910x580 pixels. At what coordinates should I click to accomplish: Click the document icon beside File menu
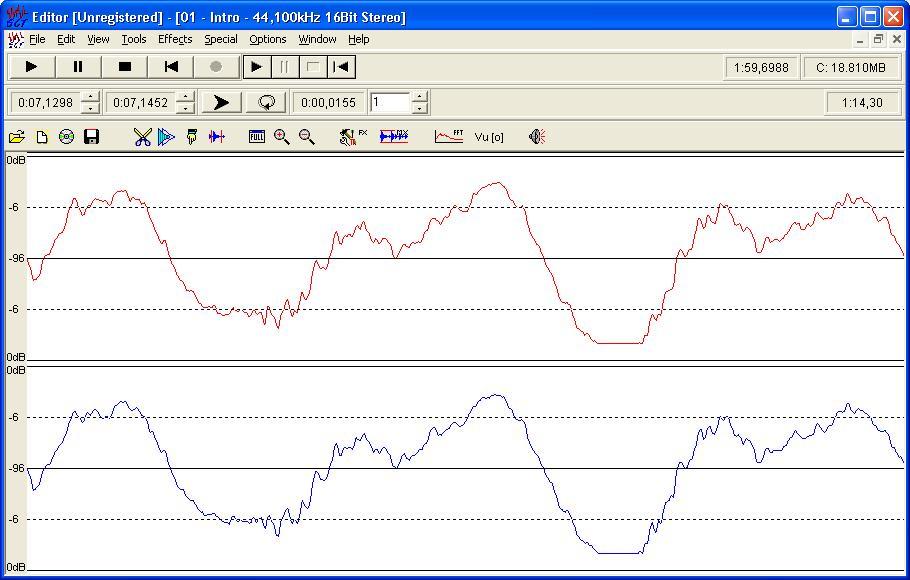[x=16, y=39]
